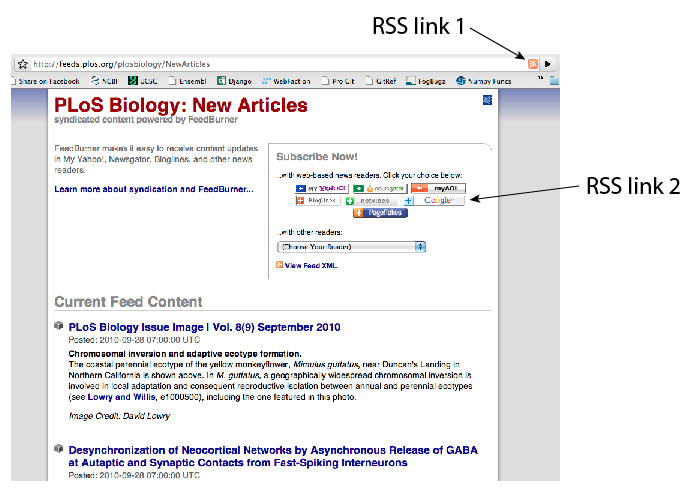Open the Numpy Funcs bookmark
The width and height of the screenshot is (693, 492).
coord(484,81)
